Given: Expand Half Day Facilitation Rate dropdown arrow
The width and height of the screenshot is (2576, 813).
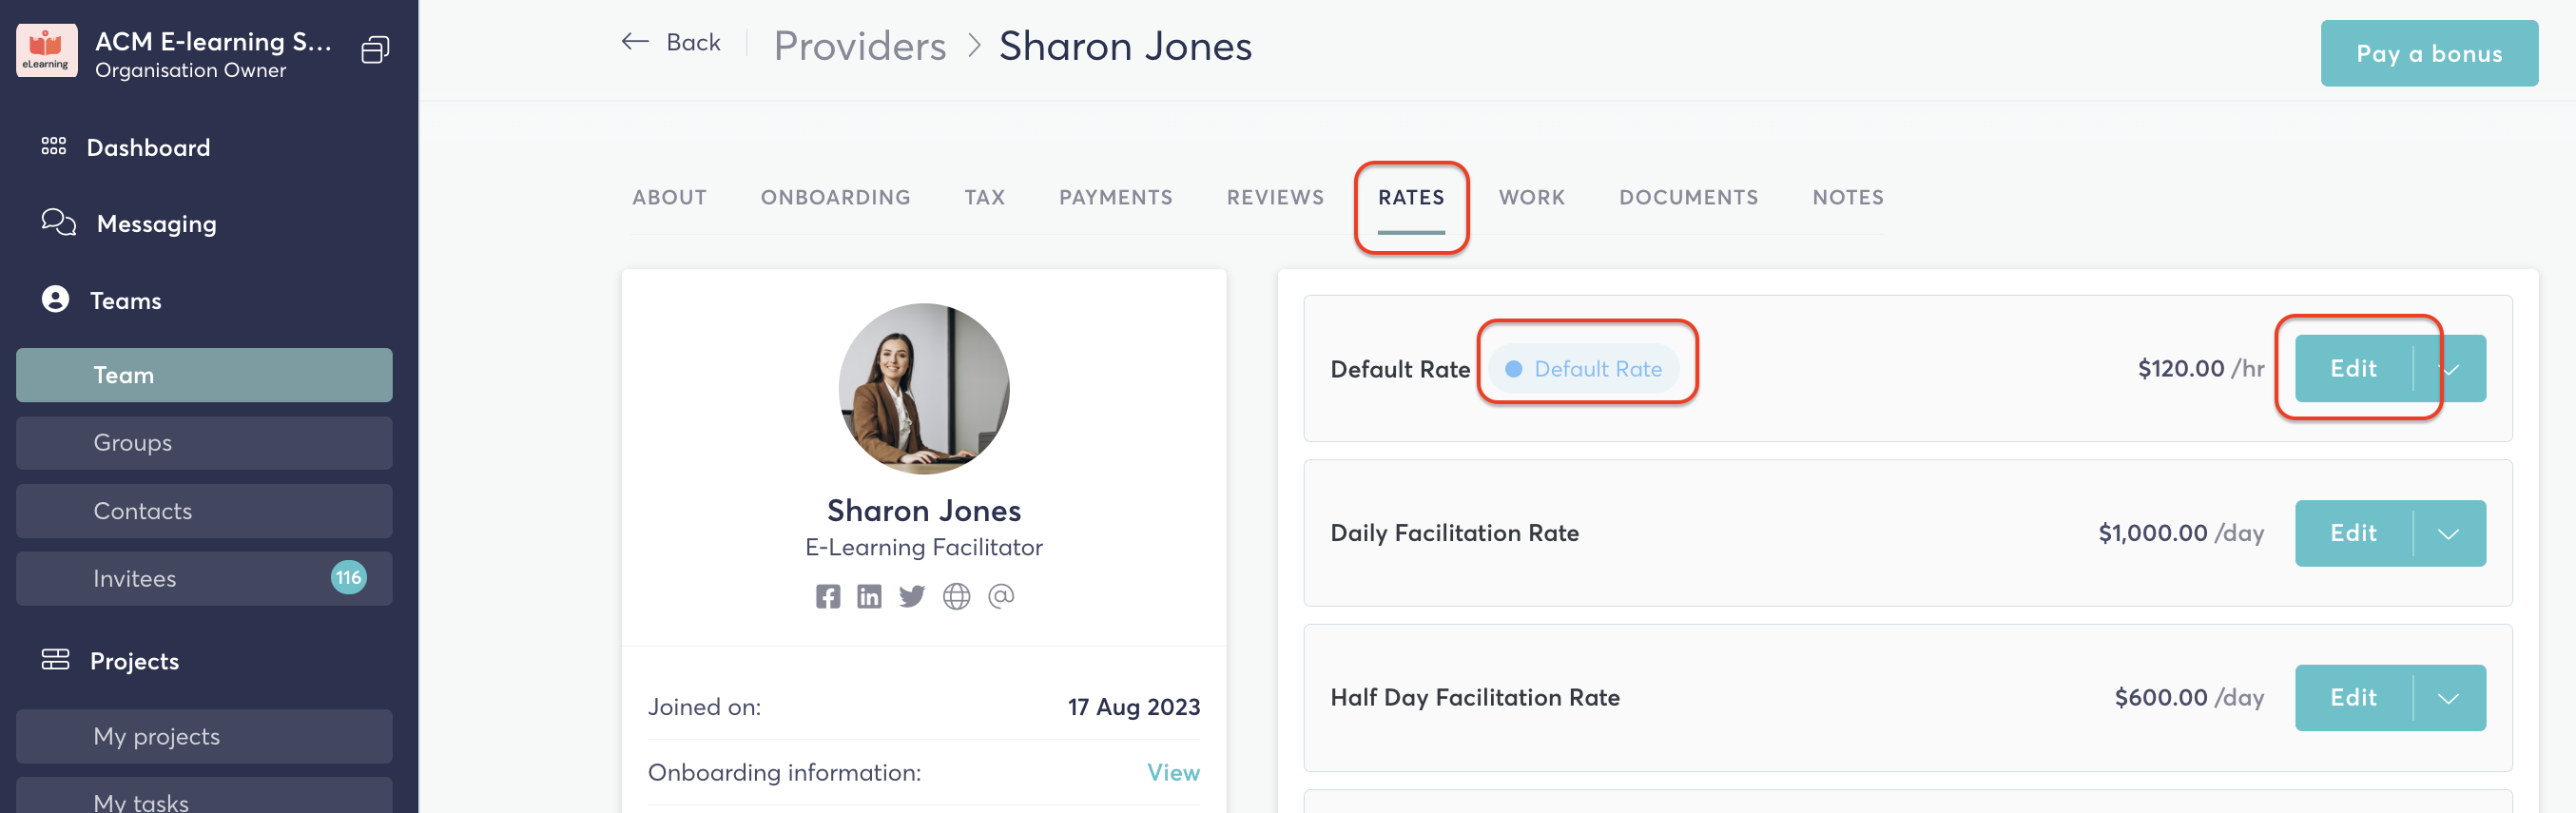Looking at the screenshot, I should [x=2449, y=699].
